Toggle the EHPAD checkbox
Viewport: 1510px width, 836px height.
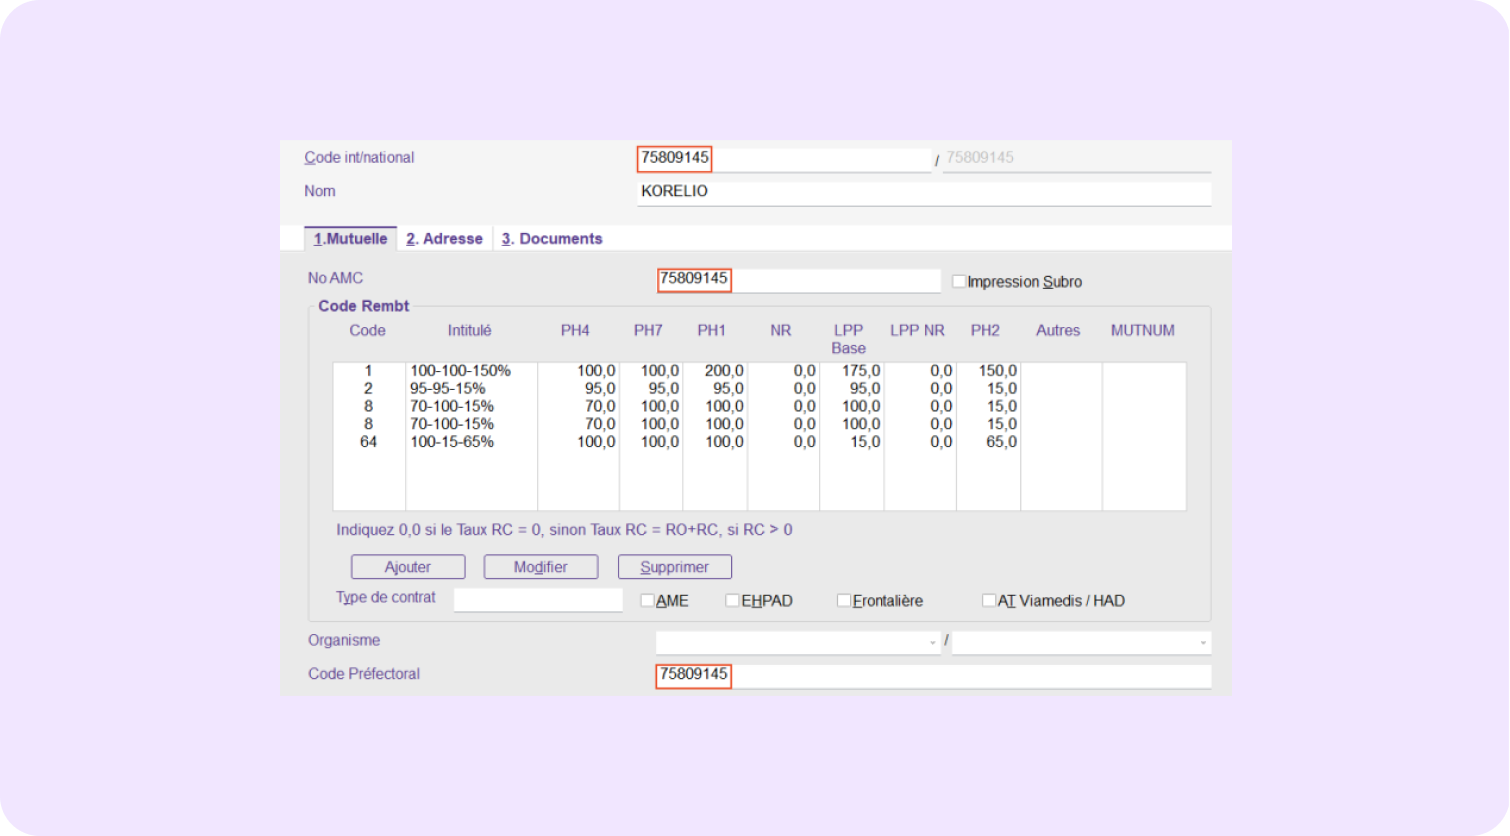click(732, 601)
